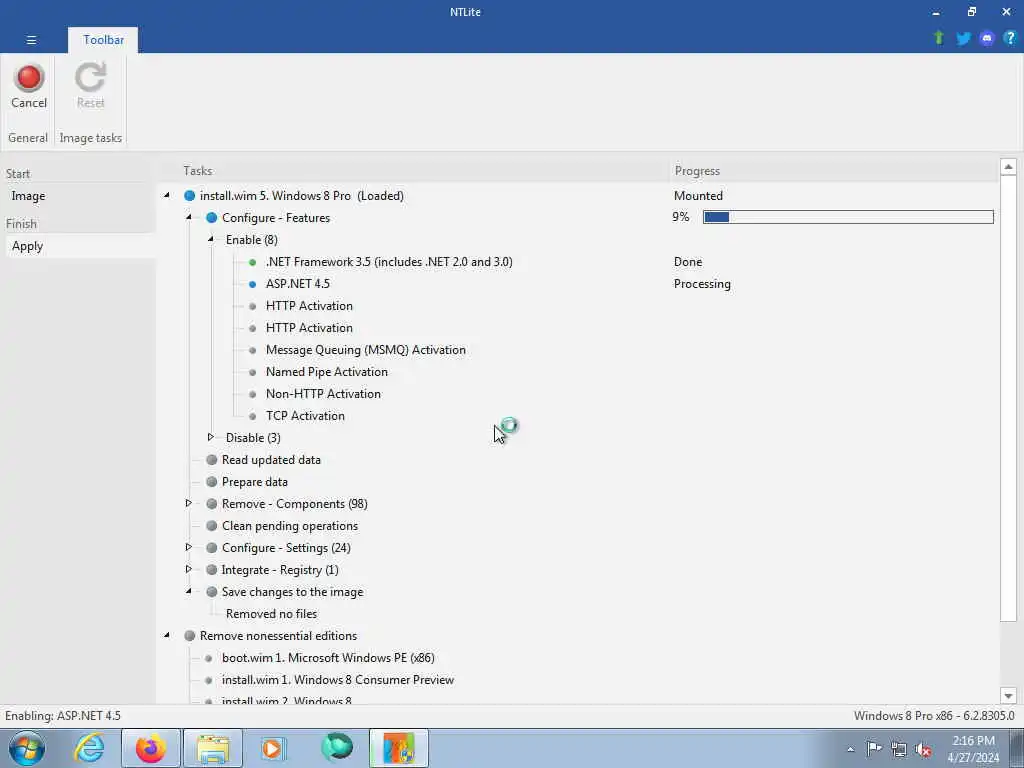Click the Windows 8 Pro x86 version text

click(934, 716)
